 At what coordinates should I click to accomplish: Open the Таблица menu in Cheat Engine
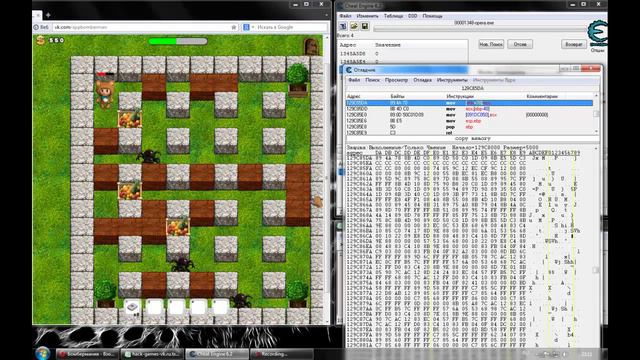click(393, 16)
